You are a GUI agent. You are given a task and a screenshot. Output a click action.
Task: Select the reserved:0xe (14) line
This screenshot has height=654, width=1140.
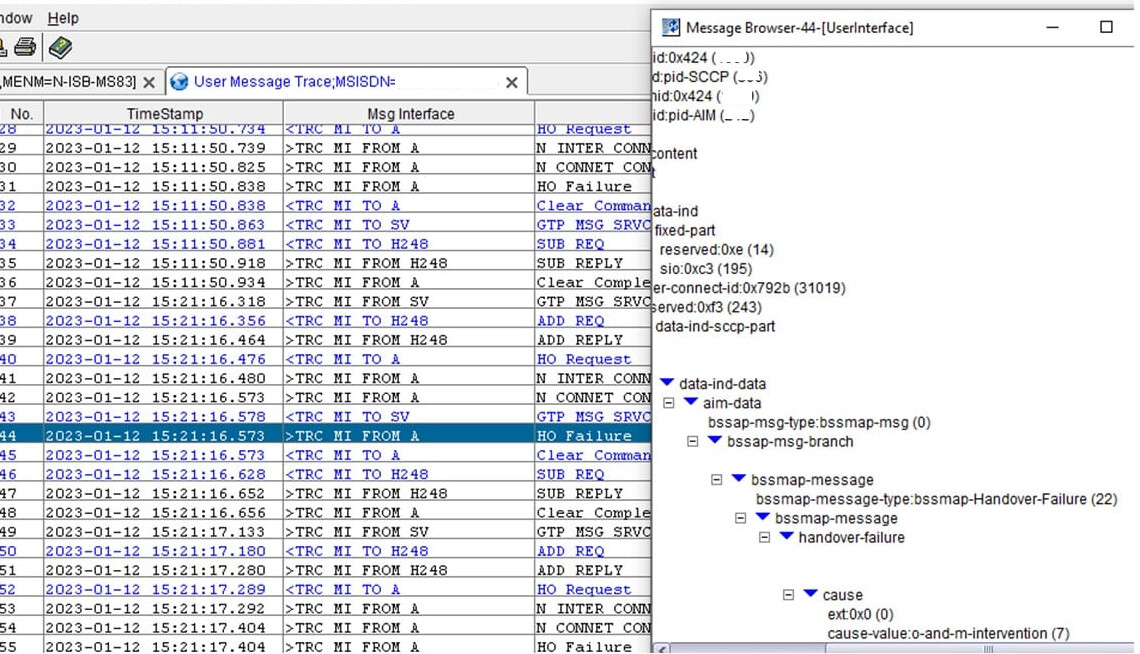[717, 249]
